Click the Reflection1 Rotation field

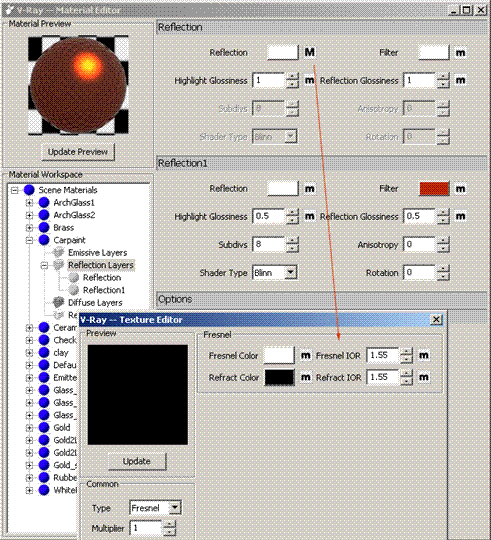419,273
